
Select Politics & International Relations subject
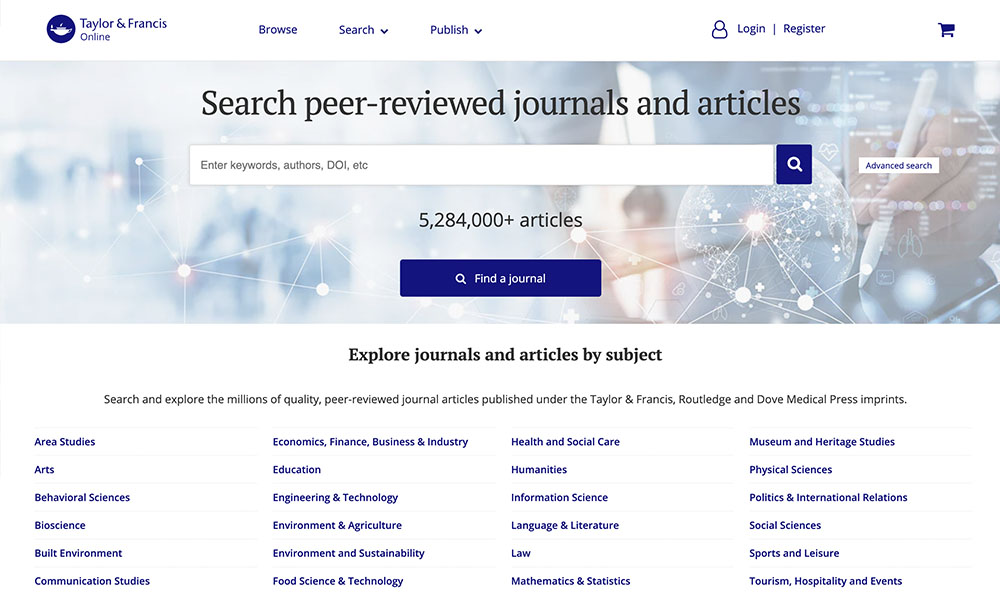click(x=828, y=498)
